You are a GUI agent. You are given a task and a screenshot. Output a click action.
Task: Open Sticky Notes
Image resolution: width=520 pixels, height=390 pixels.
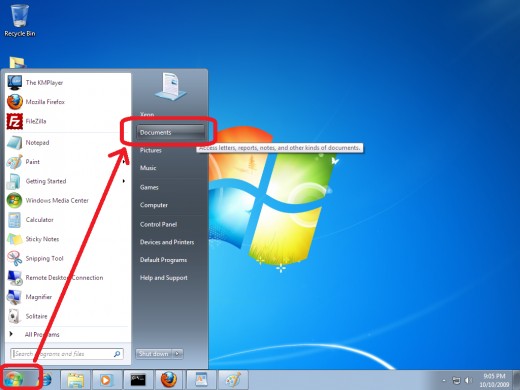coord(67,239)
